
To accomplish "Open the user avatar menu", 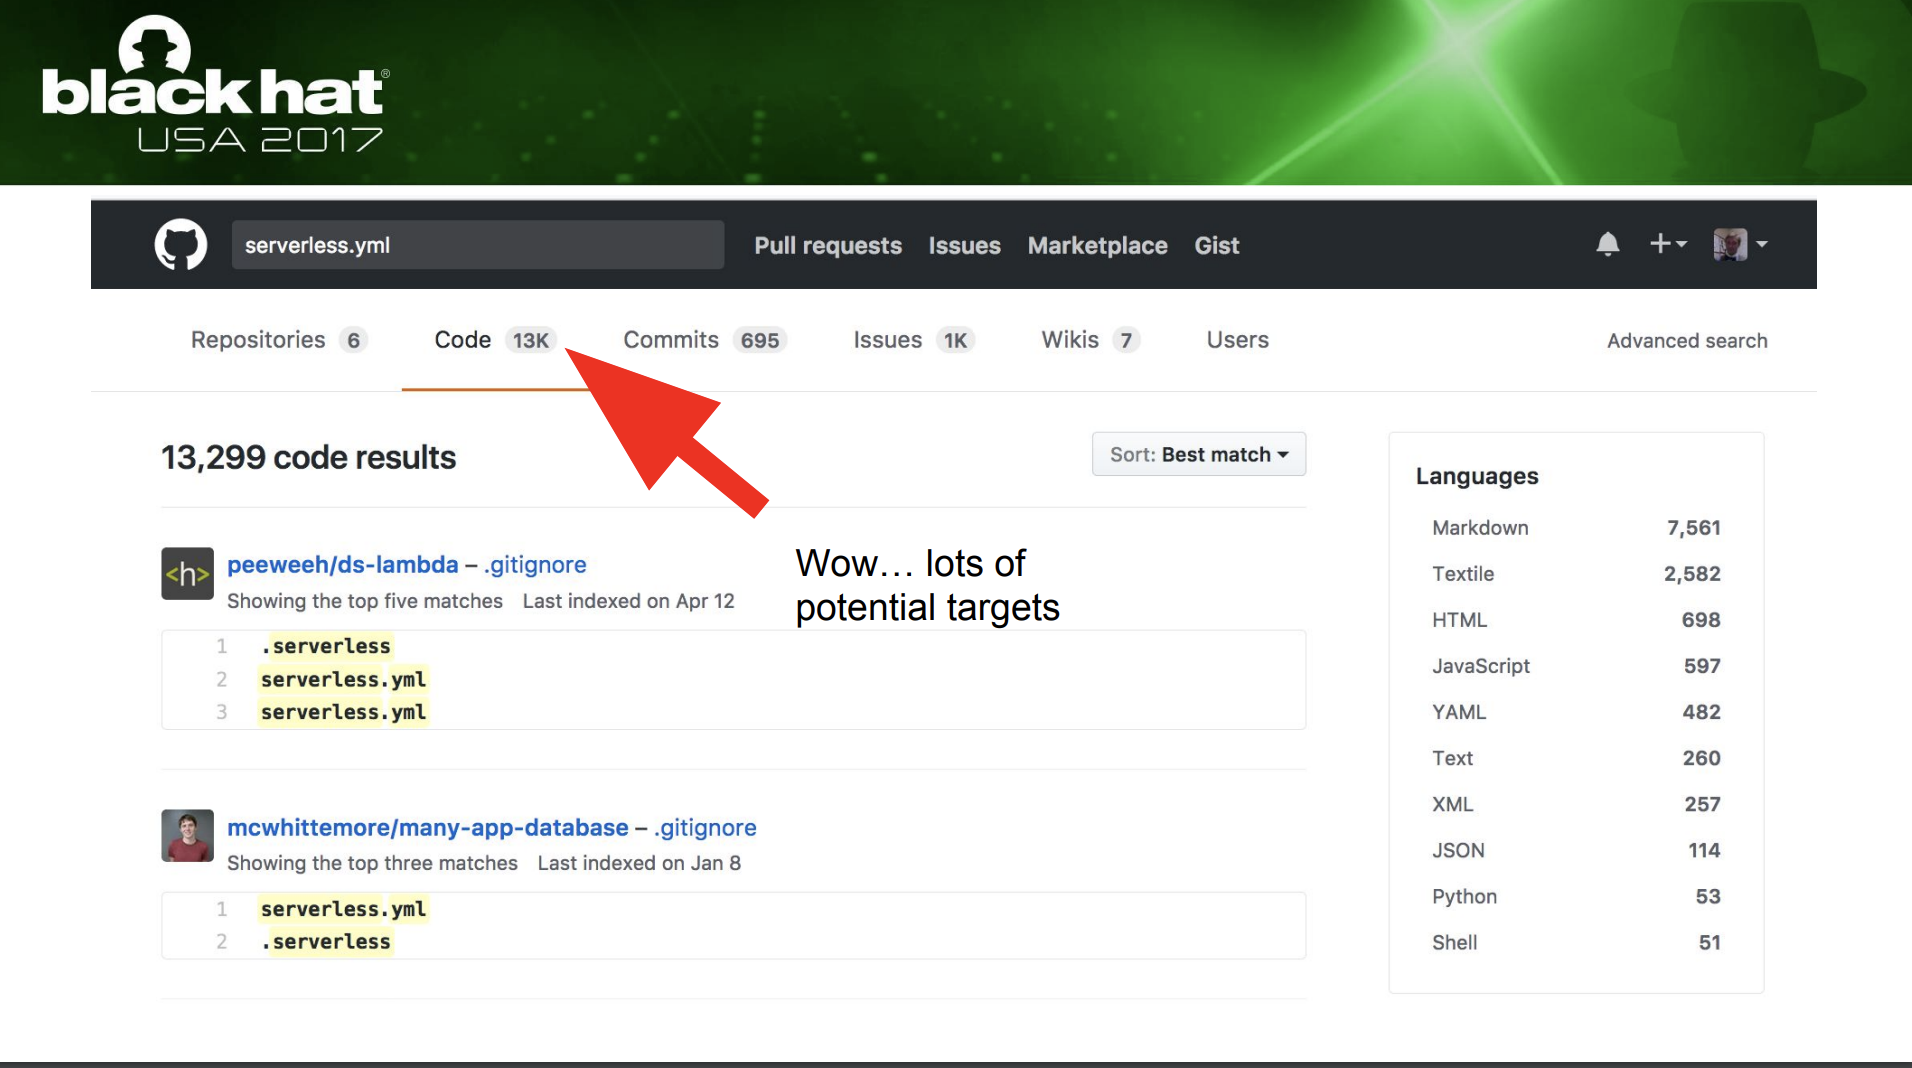I will (1740, 244).
